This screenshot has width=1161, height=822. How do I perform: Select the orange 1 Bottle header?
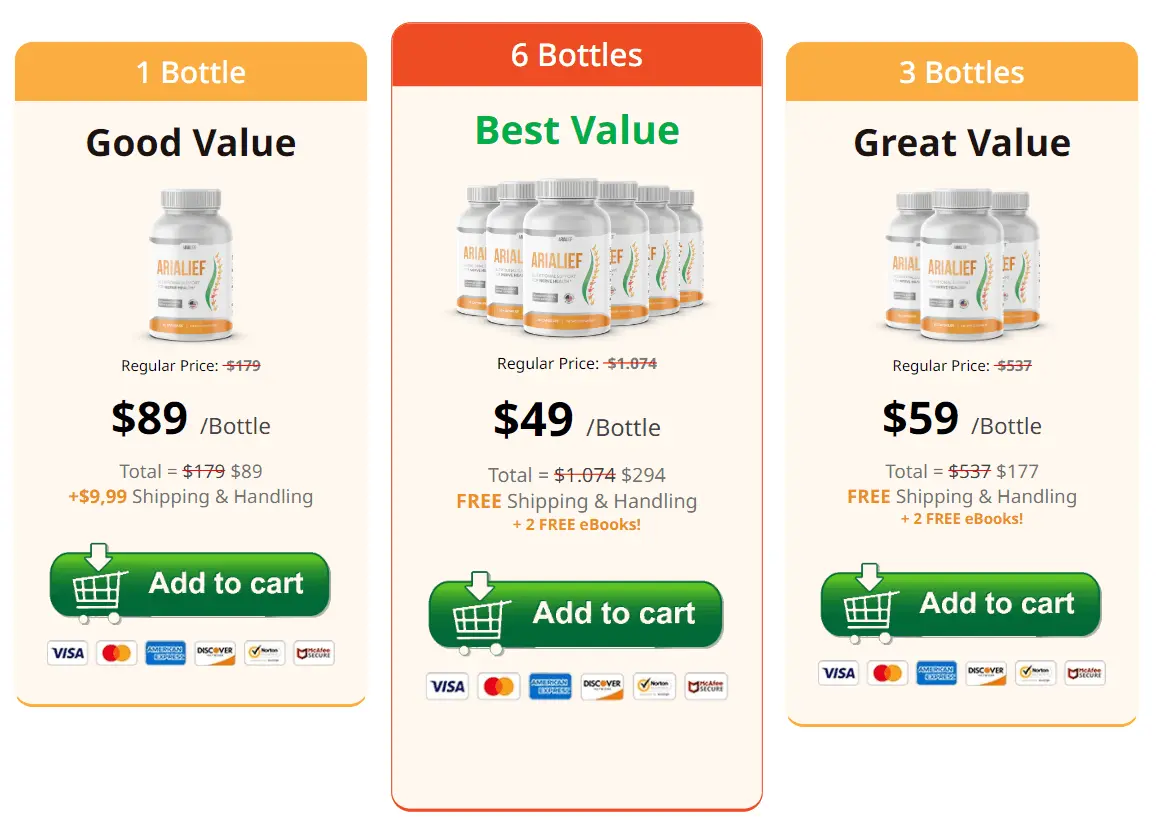tap(191, 72)
